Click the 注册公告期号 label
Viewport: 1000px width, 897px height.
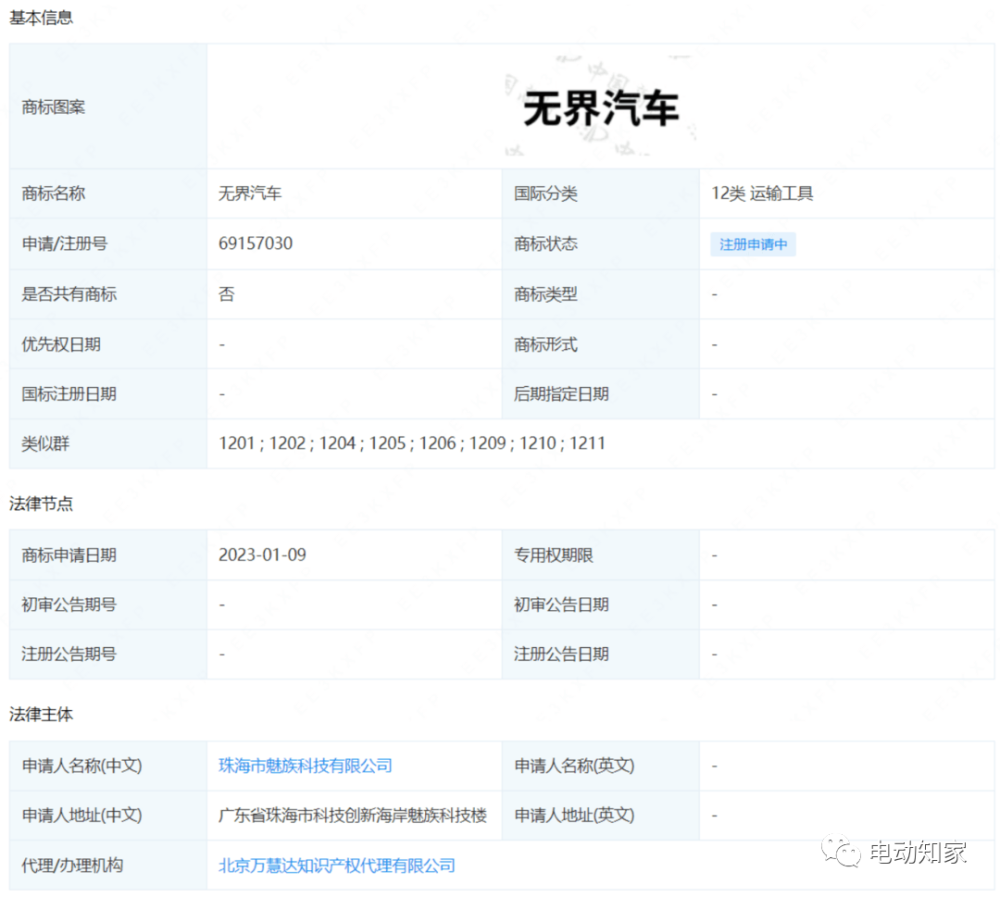click(69, 653)
